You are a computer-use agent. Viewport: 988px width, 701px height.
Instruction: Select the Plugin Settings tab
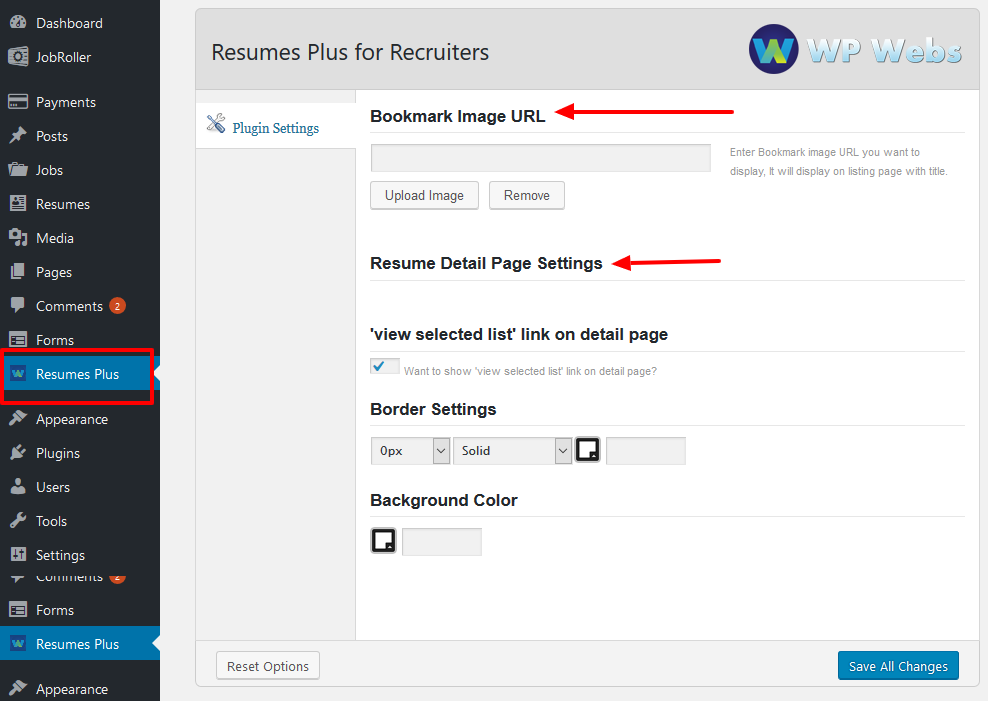(x=276, y=126)
